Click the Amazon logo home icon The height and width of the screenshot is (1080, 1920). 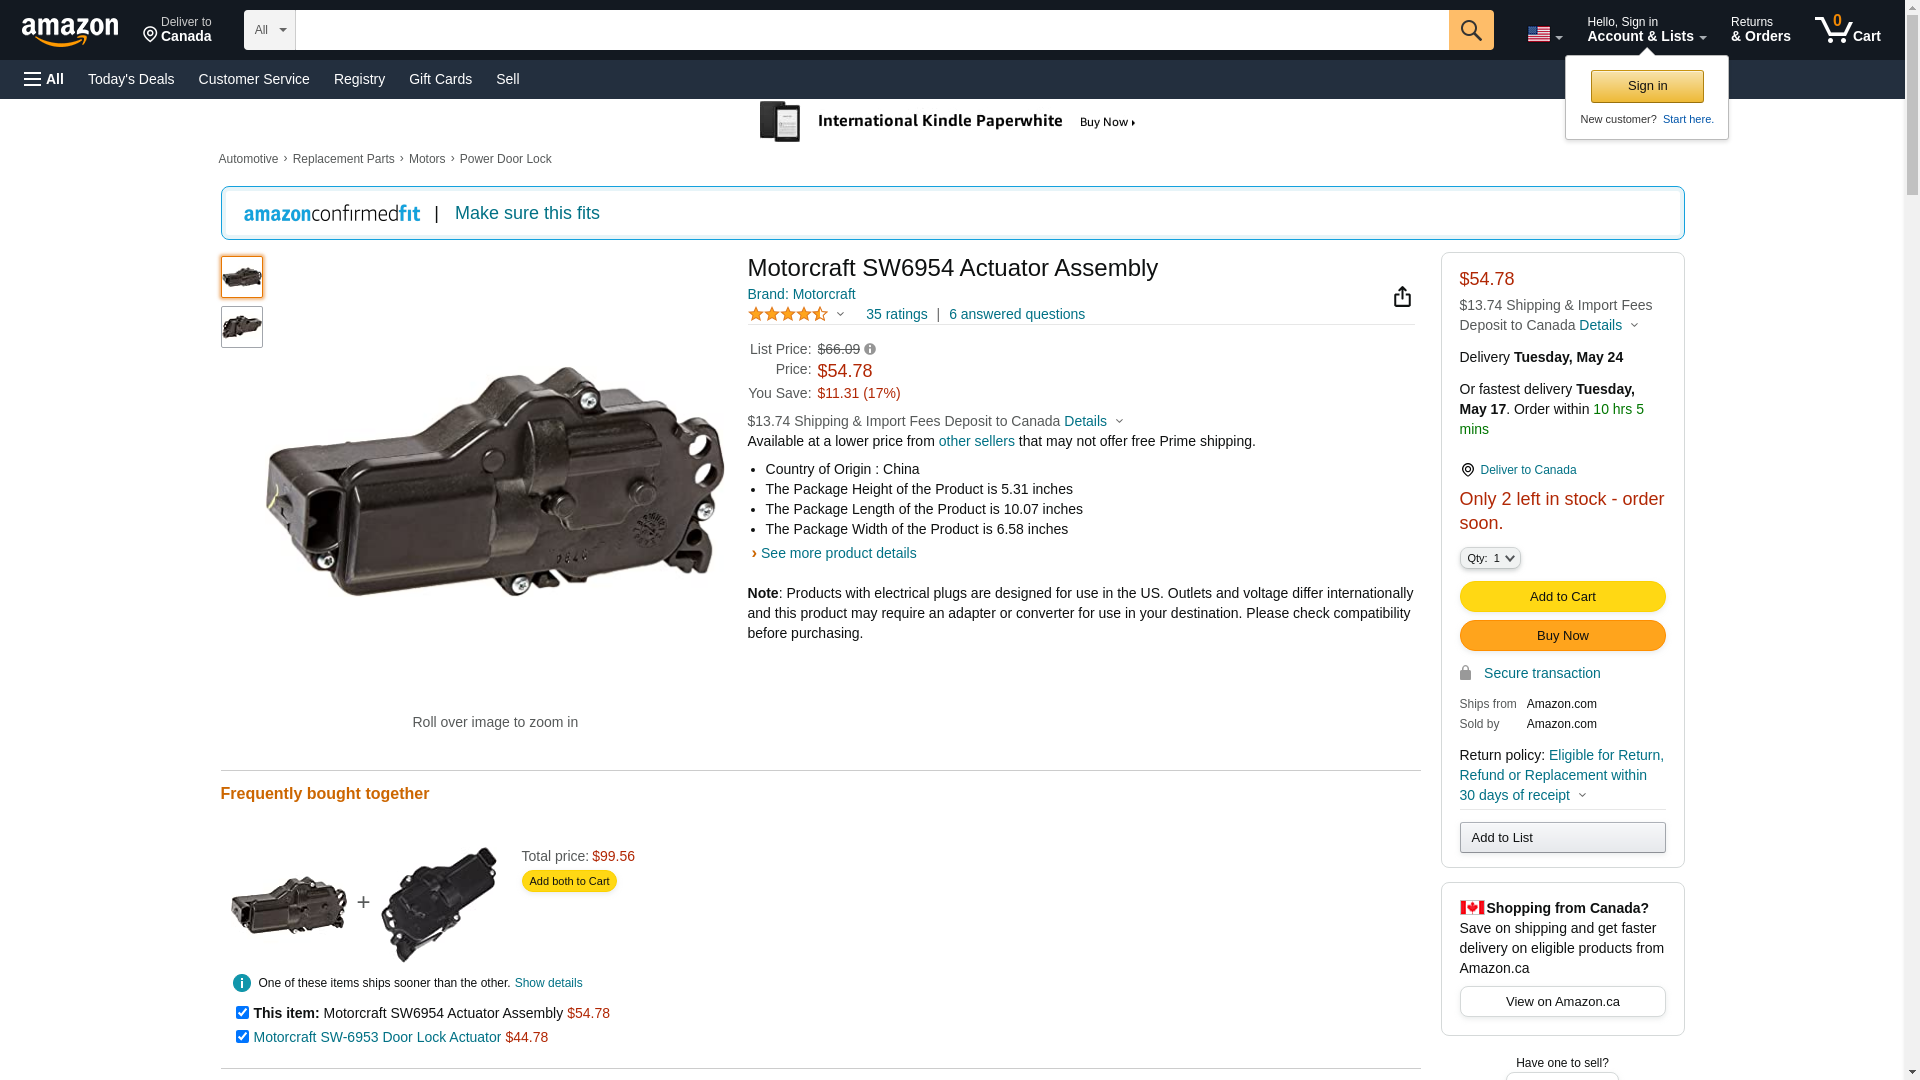pos(70,32)
